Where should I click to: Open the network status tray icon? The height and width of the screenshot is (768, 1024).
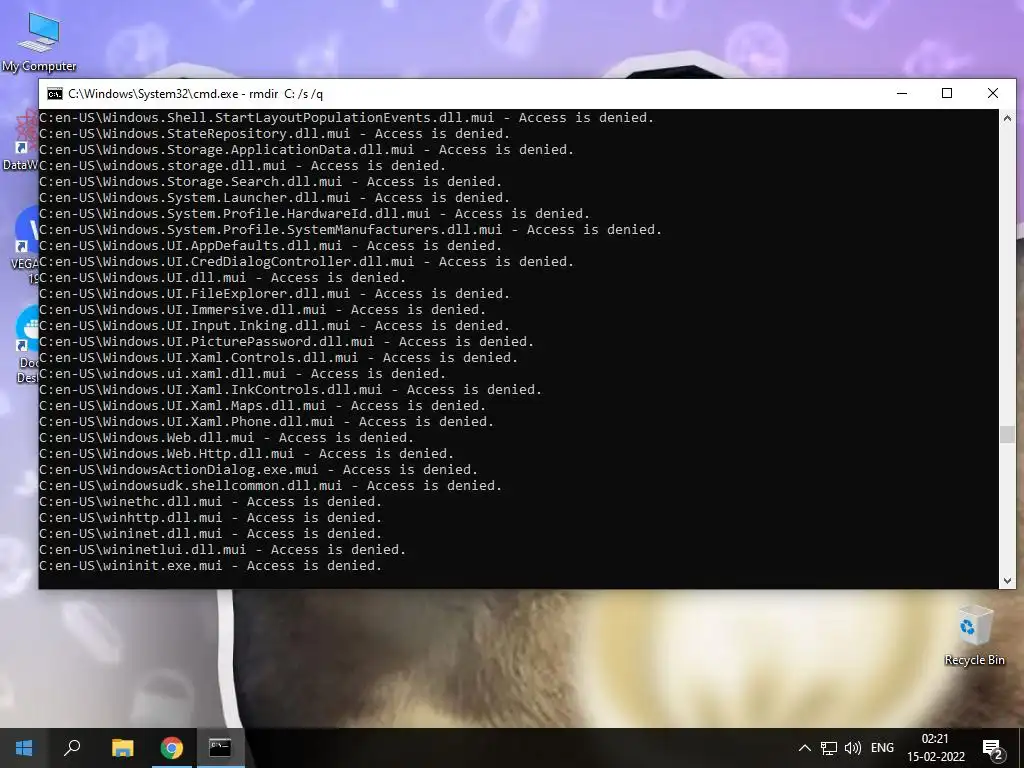point(829,748)
